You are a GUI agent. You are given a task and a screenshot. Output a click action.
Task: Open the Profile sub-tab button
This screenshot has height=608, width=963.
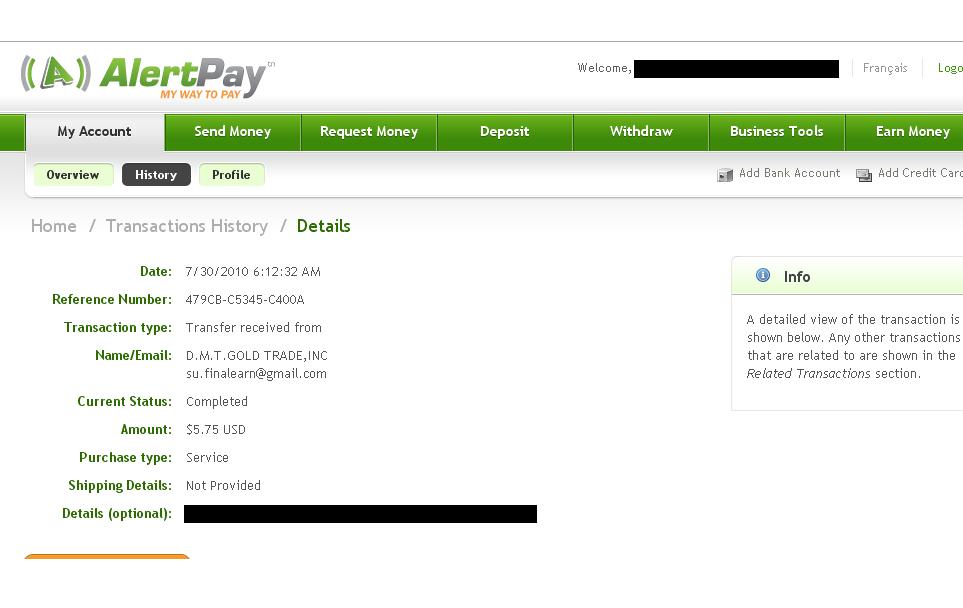[232, 174]
